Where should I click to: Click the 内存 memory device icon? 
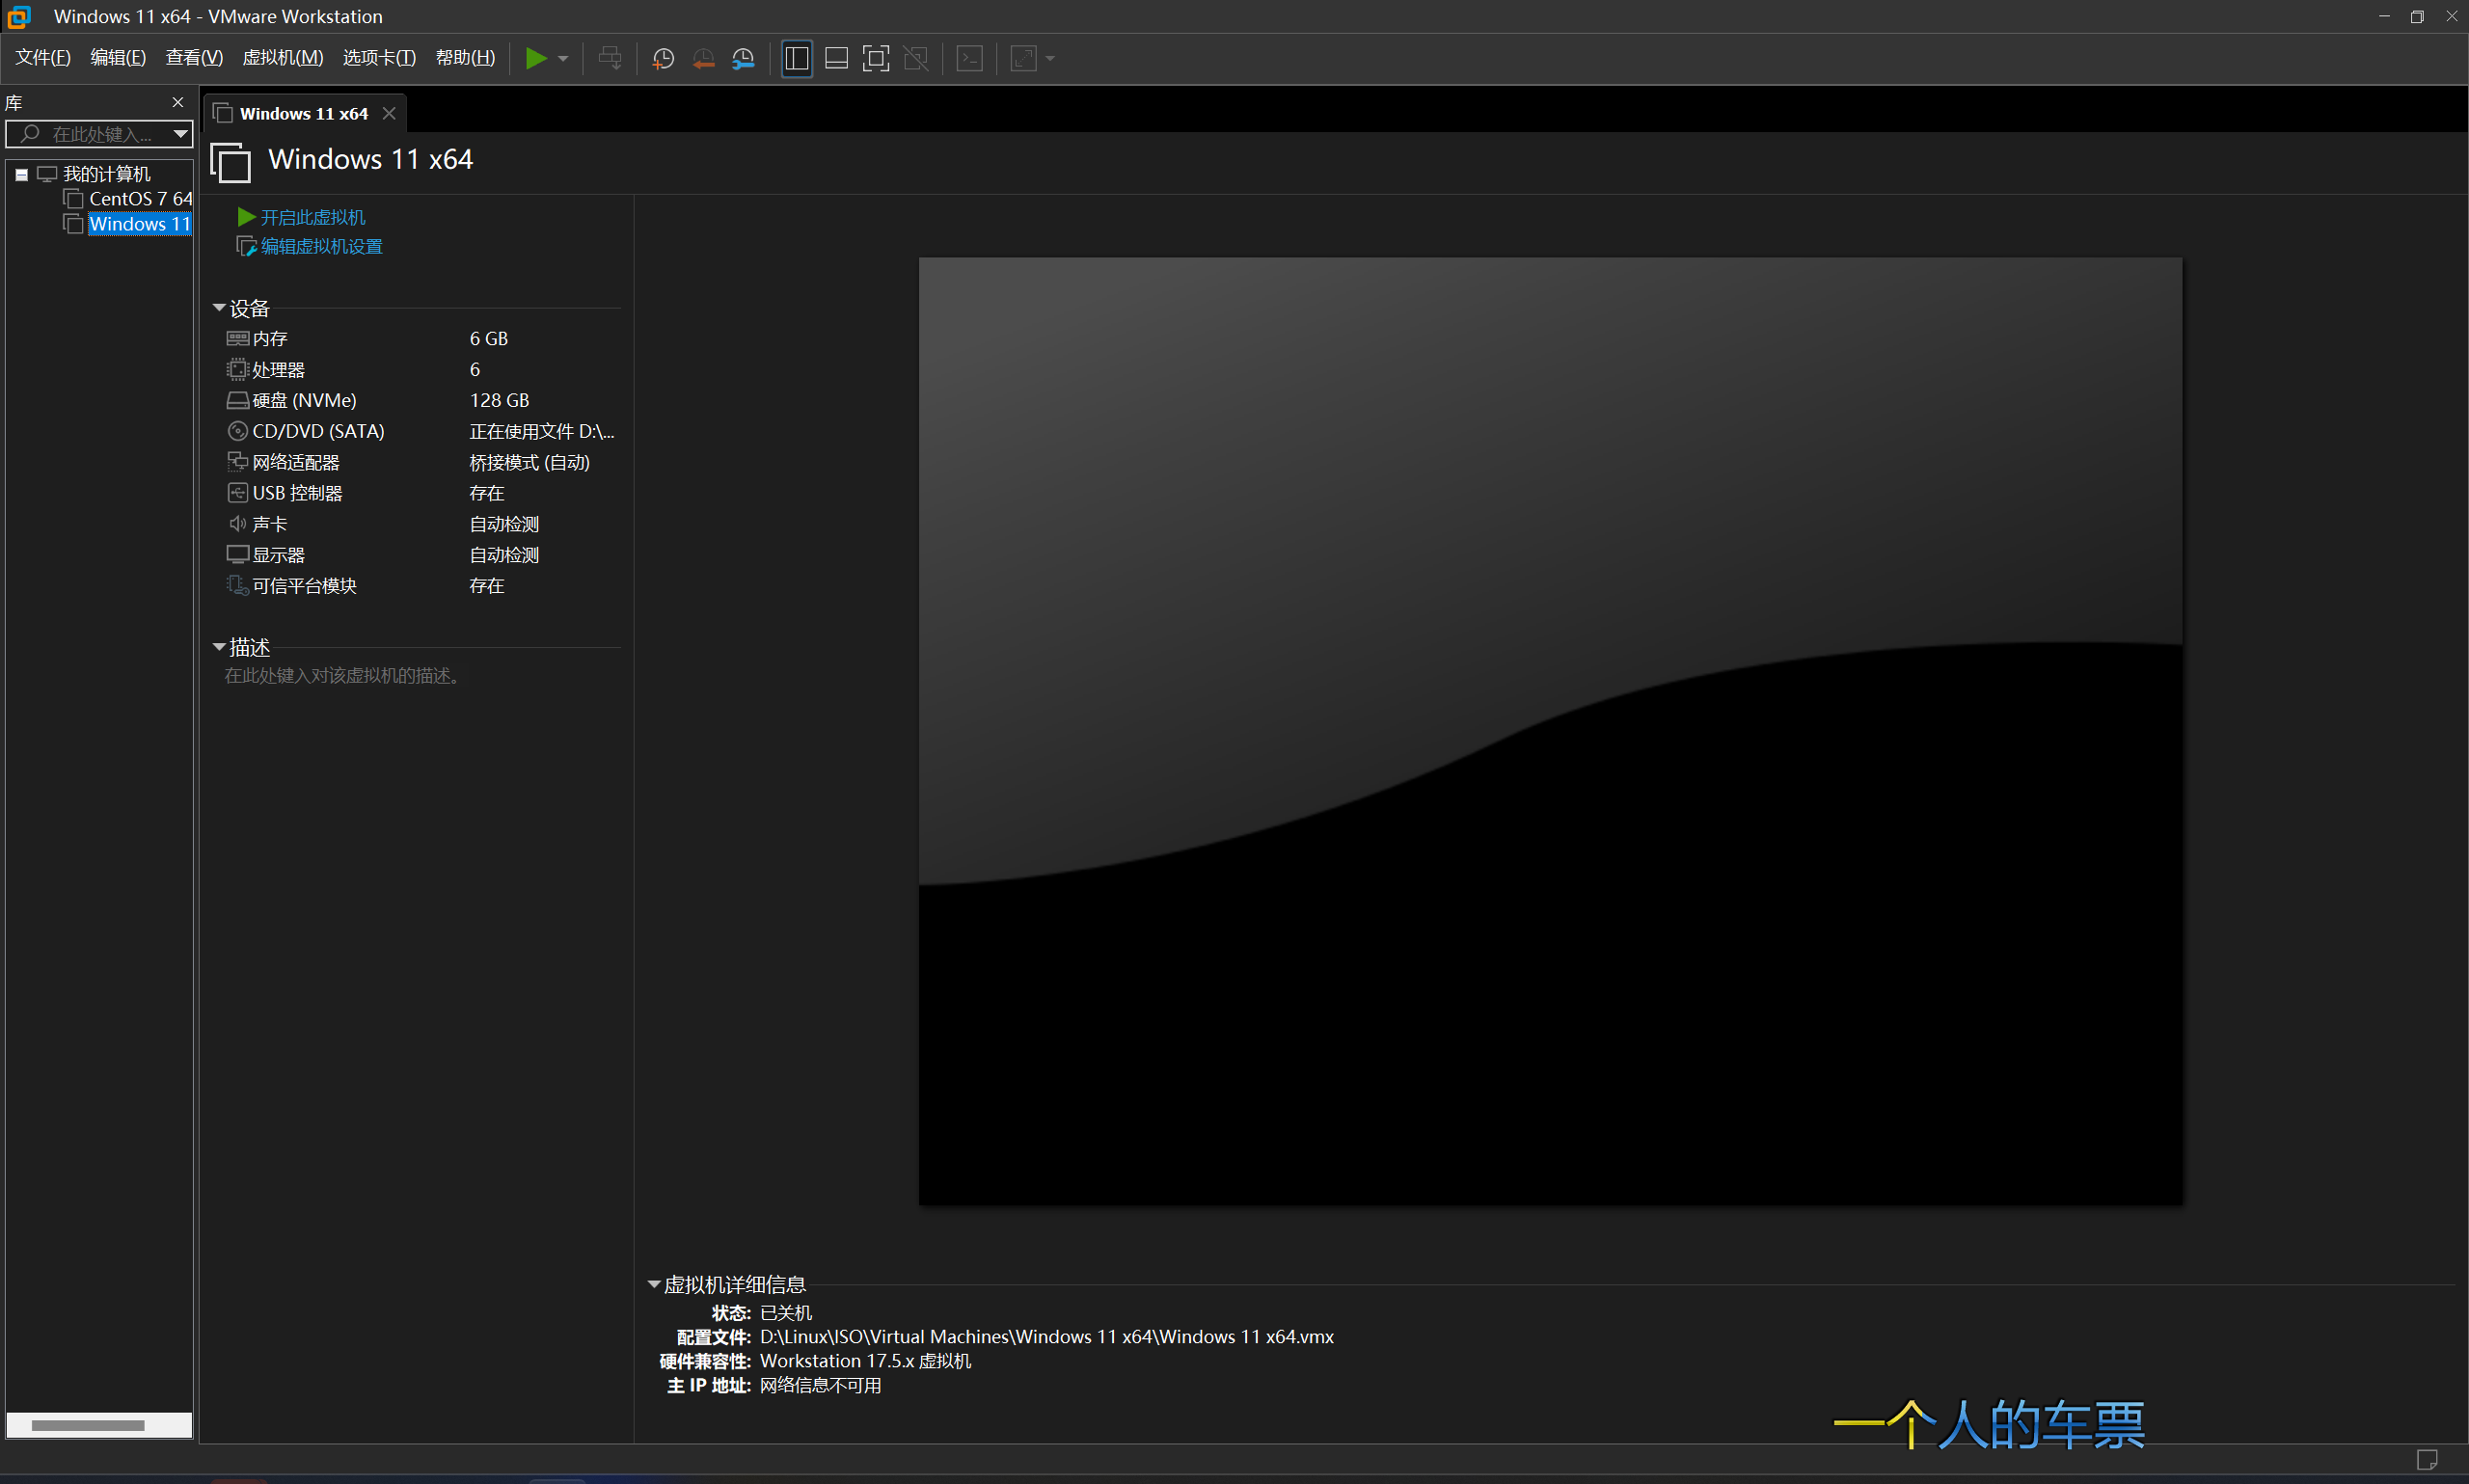coord(238,339)
